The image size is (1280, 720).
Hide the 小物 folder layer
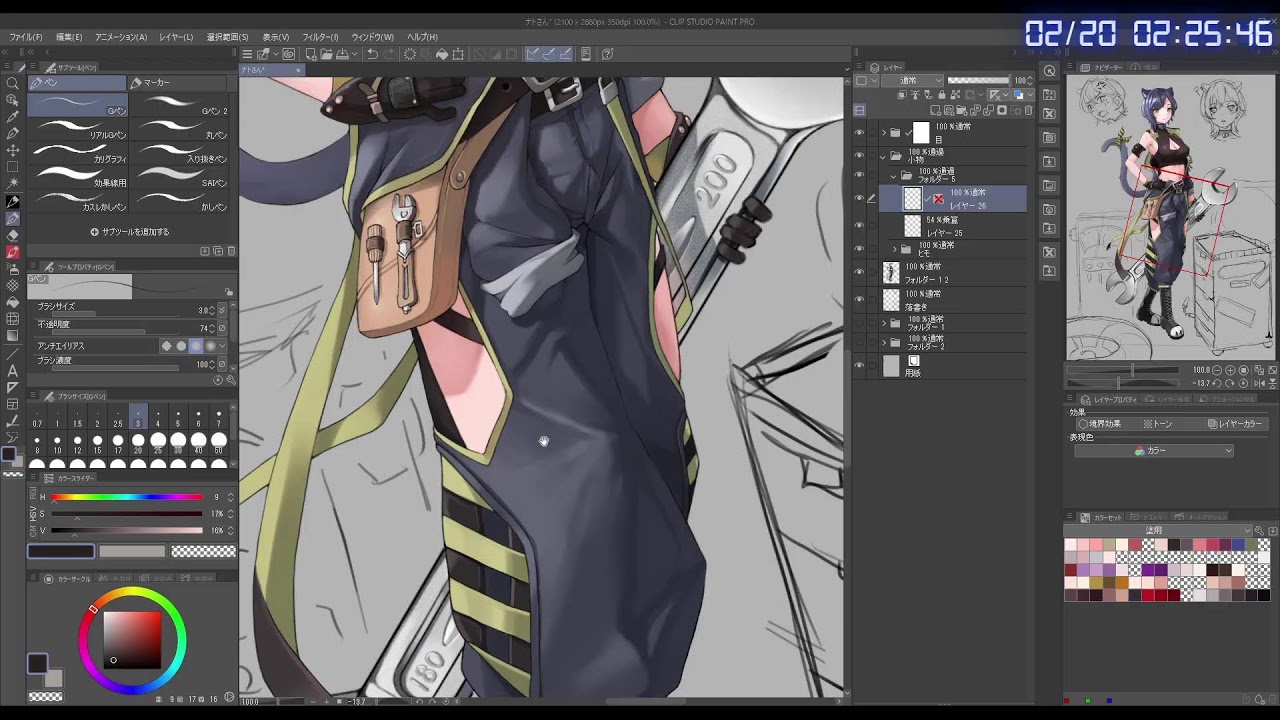[x=859, y=155]
